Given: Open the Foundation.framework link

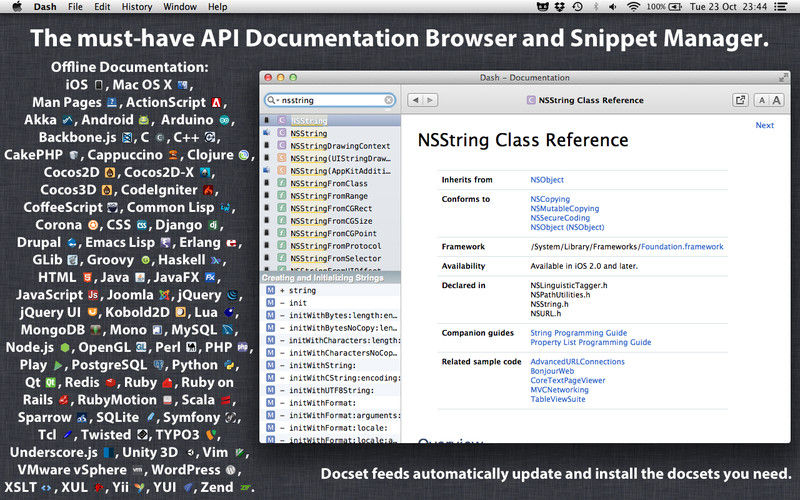Looking at the screenshot, I should point(682,246).
